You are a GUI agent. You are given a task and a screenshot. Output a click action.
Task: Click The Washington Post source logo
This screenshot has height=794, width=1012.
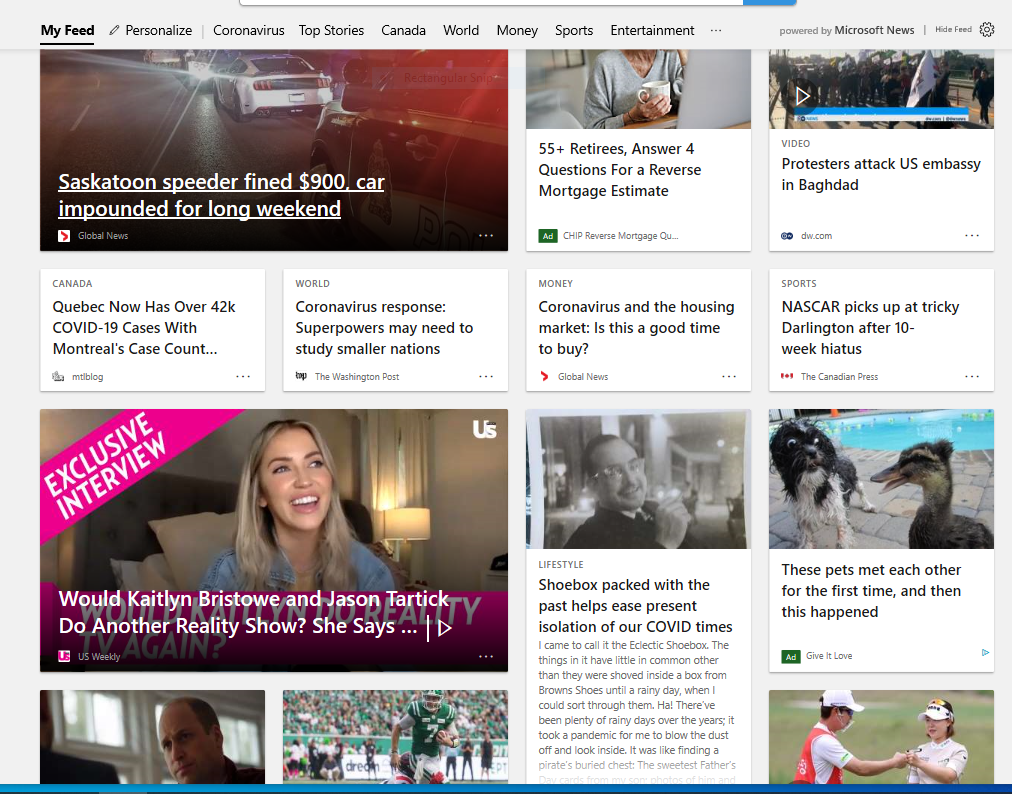301,376
